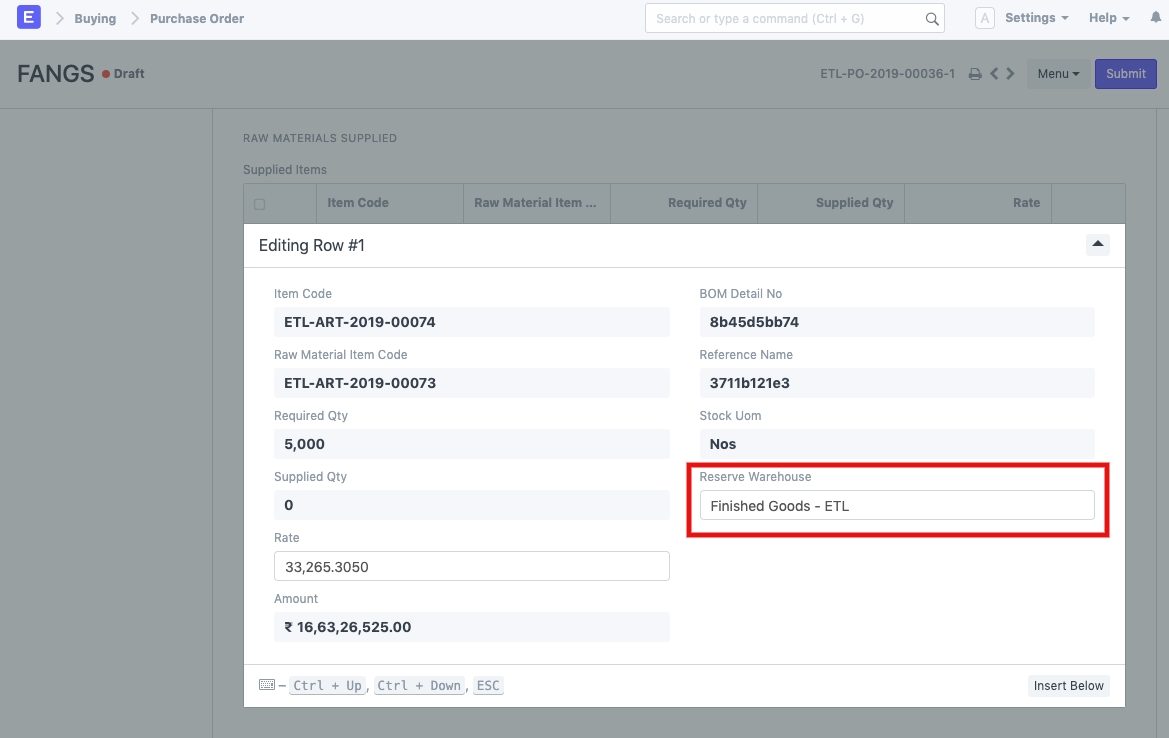Click the keyboard shortcuts icon

266,685
